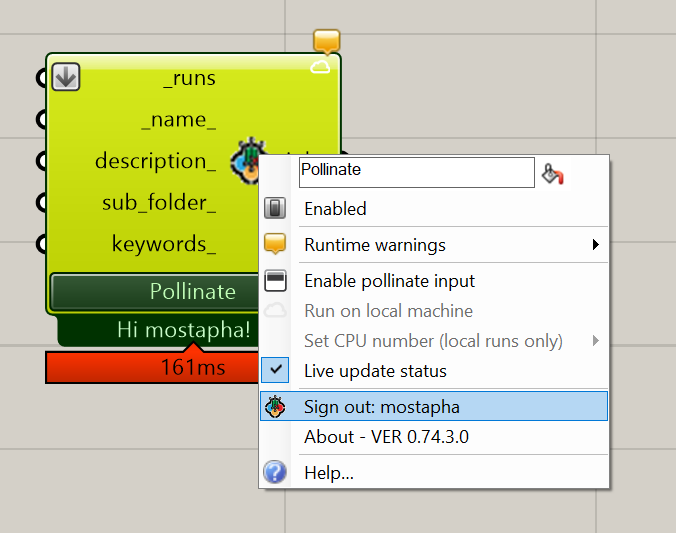Select Sign out: mostapha
676x533 pixels.
point(434,406)
